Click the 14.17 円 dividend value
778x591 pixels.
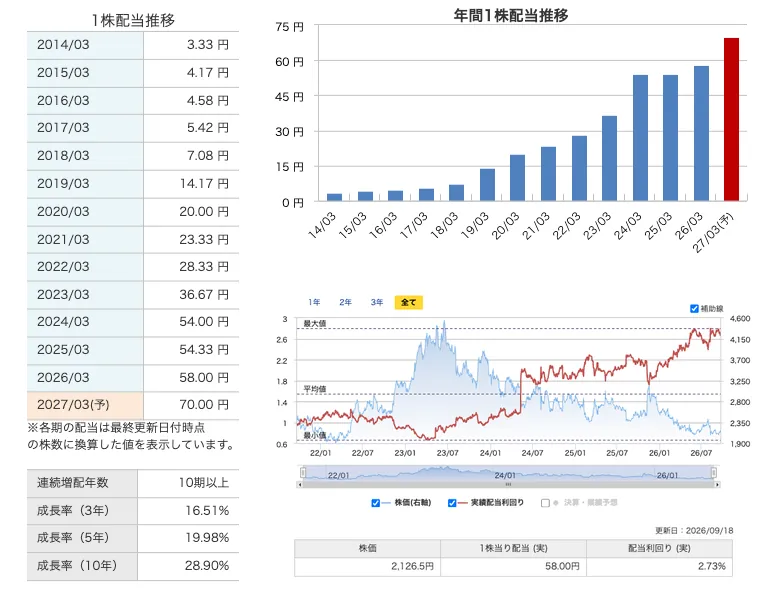(204, 184)
